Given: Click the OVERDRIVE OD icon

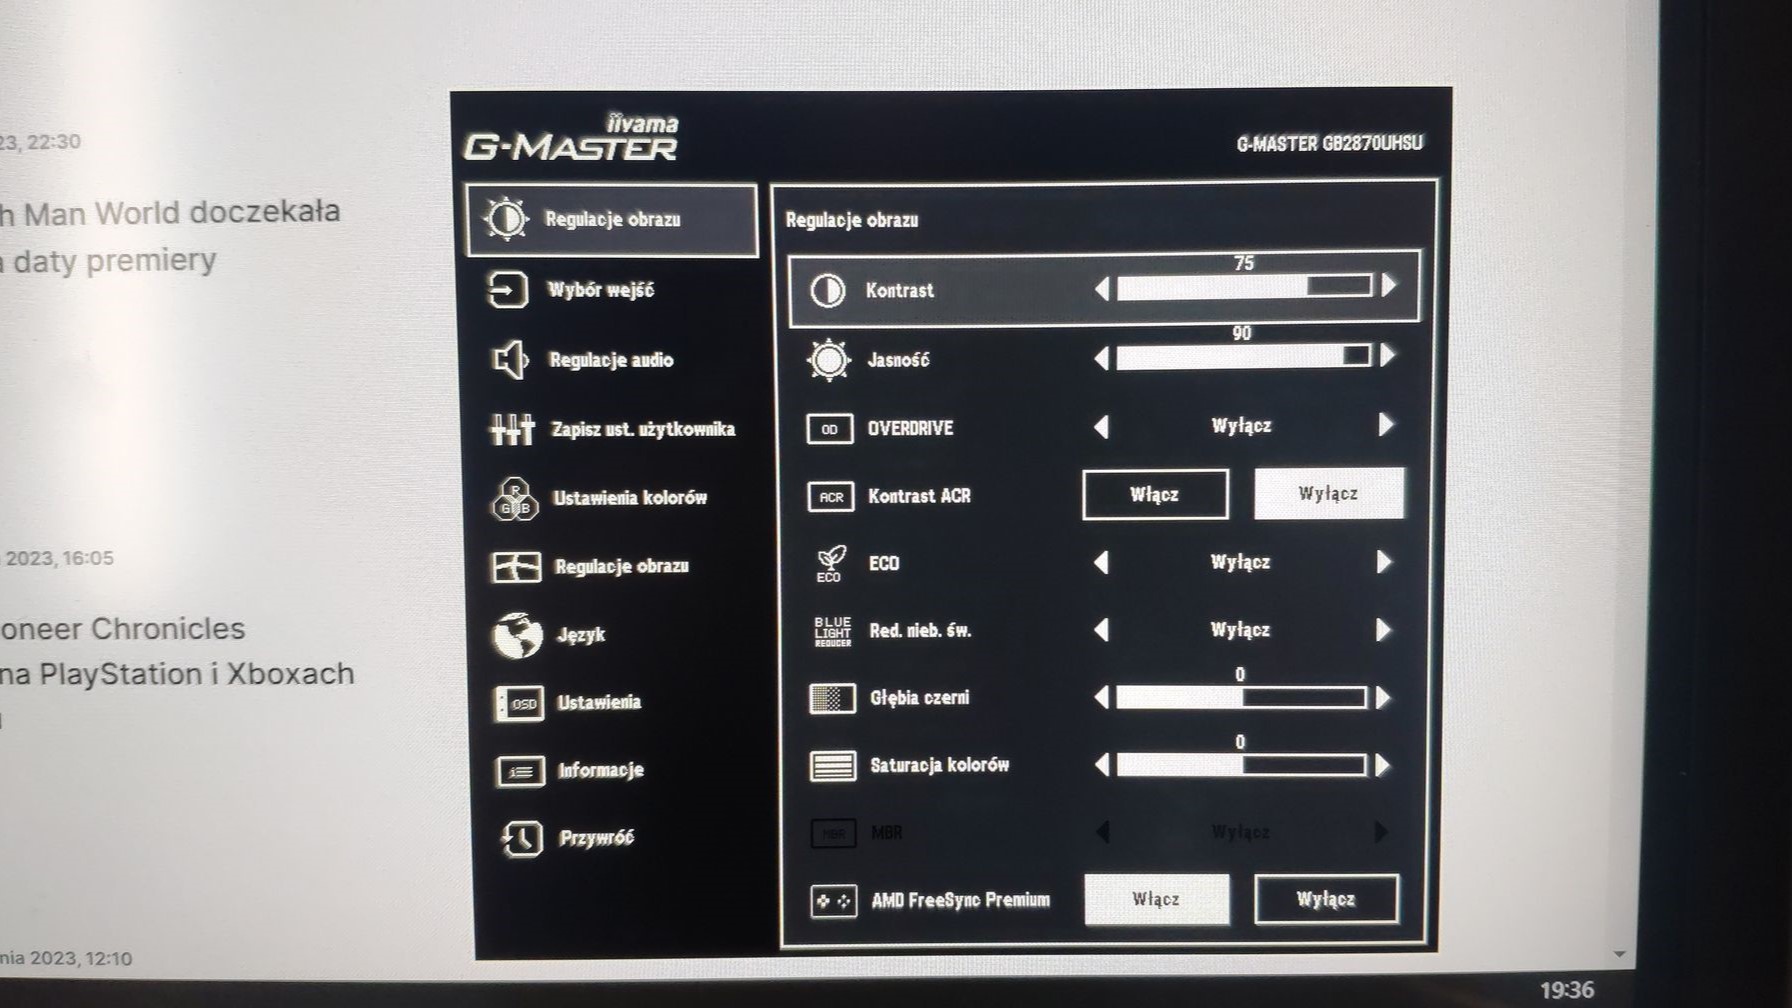Looking at the screenshot, I should click(830, 429).
